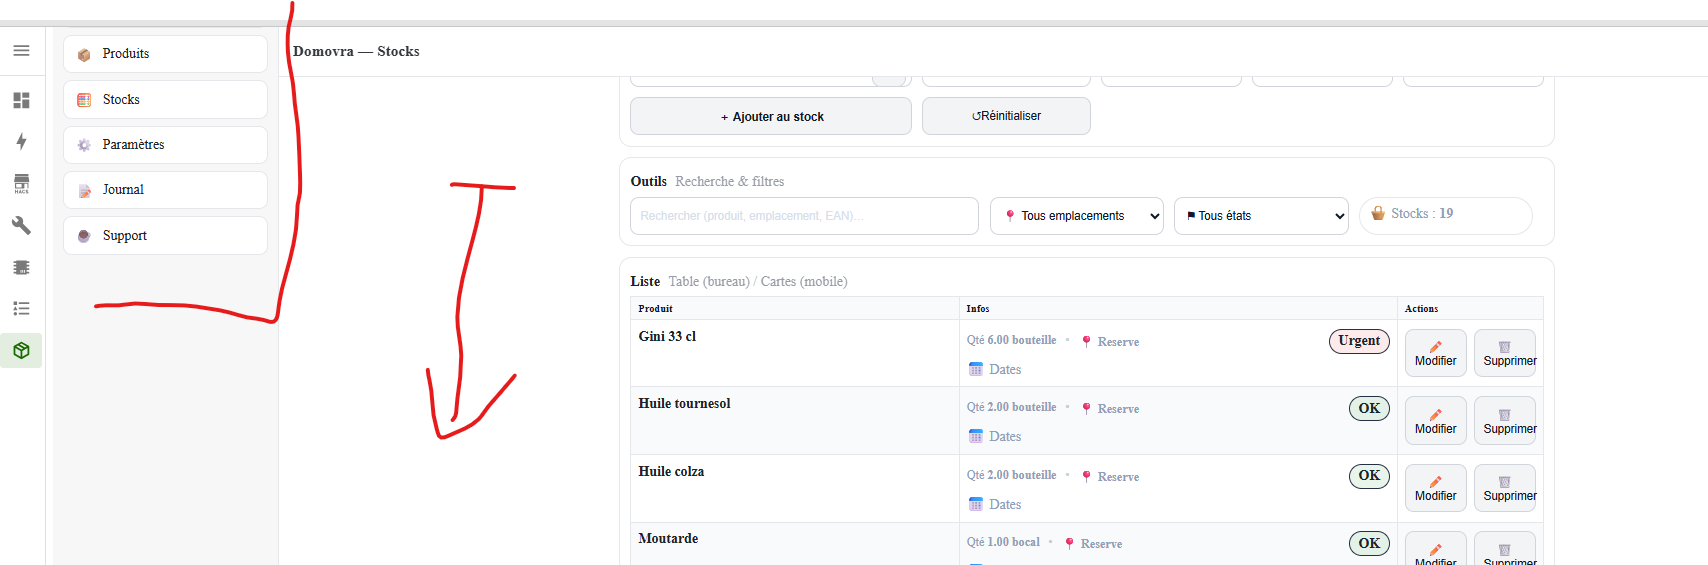The width and height of the screenshot is (1708, 565).
Task: Click the OK badge on Huile colza
Action: (x=1369, y=476)
